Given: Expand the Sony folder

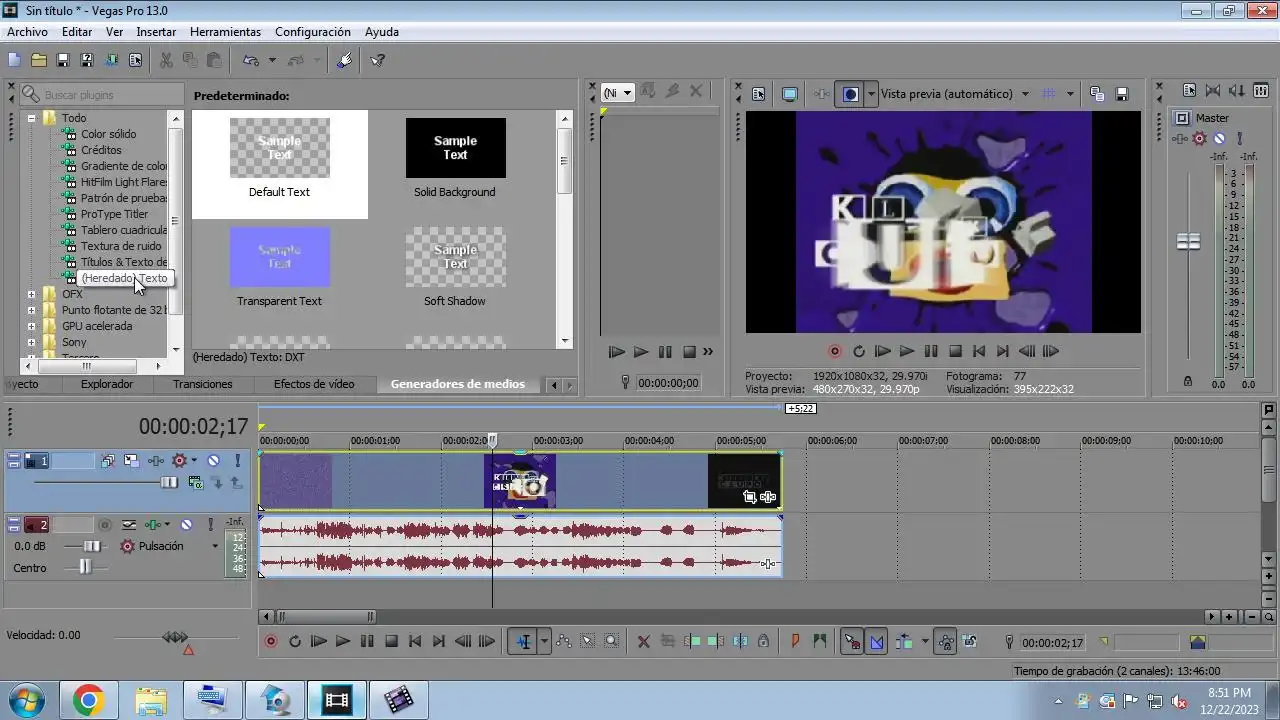Looking at the screenshot, I should (31, 342).
